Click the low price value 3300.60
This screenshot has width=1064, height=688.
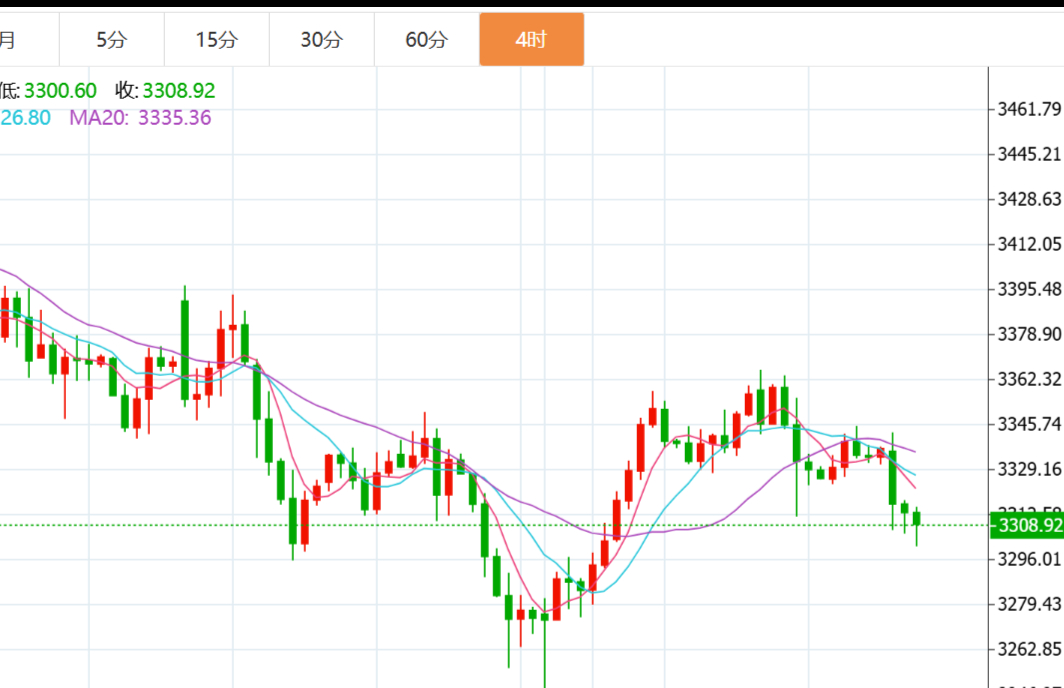60,90
